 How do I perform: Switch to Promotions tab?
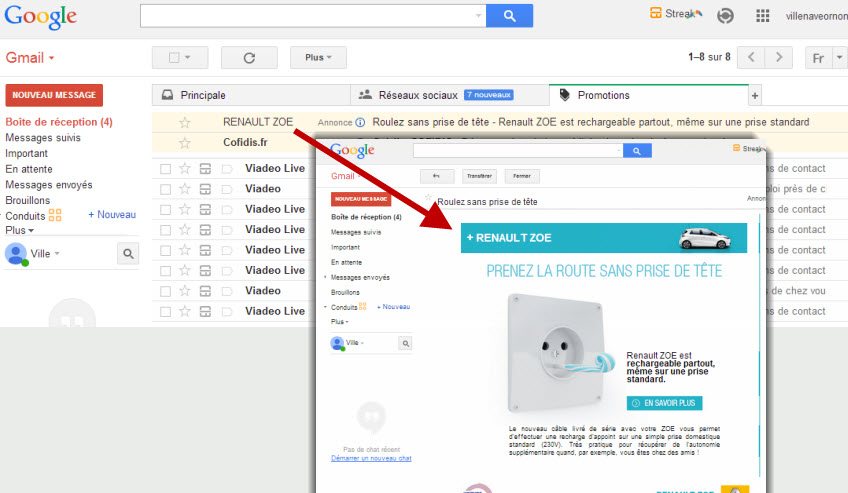649,95
